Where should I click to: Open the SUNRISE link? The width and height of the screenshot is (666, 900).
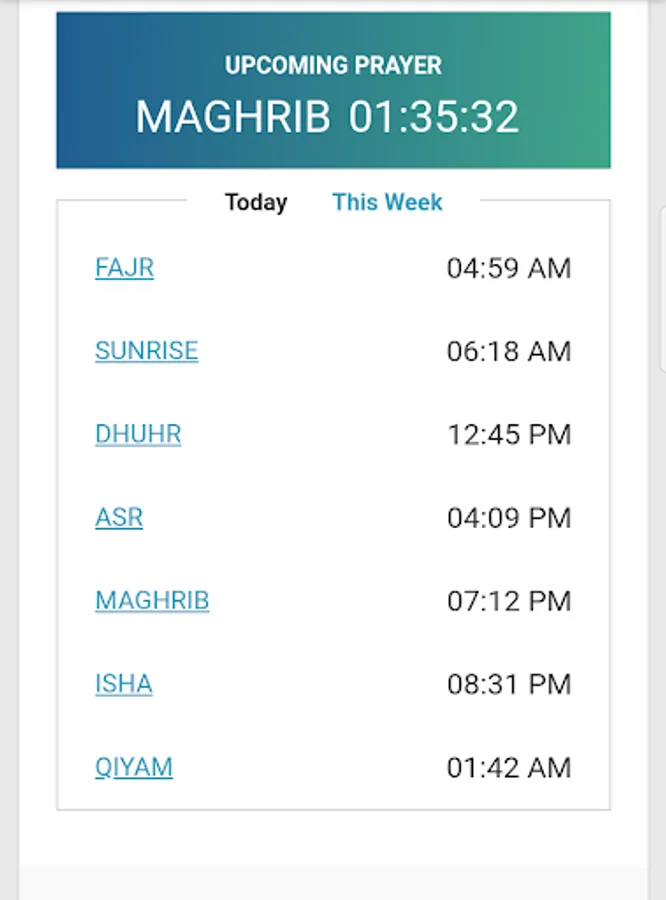click(146, 351)
